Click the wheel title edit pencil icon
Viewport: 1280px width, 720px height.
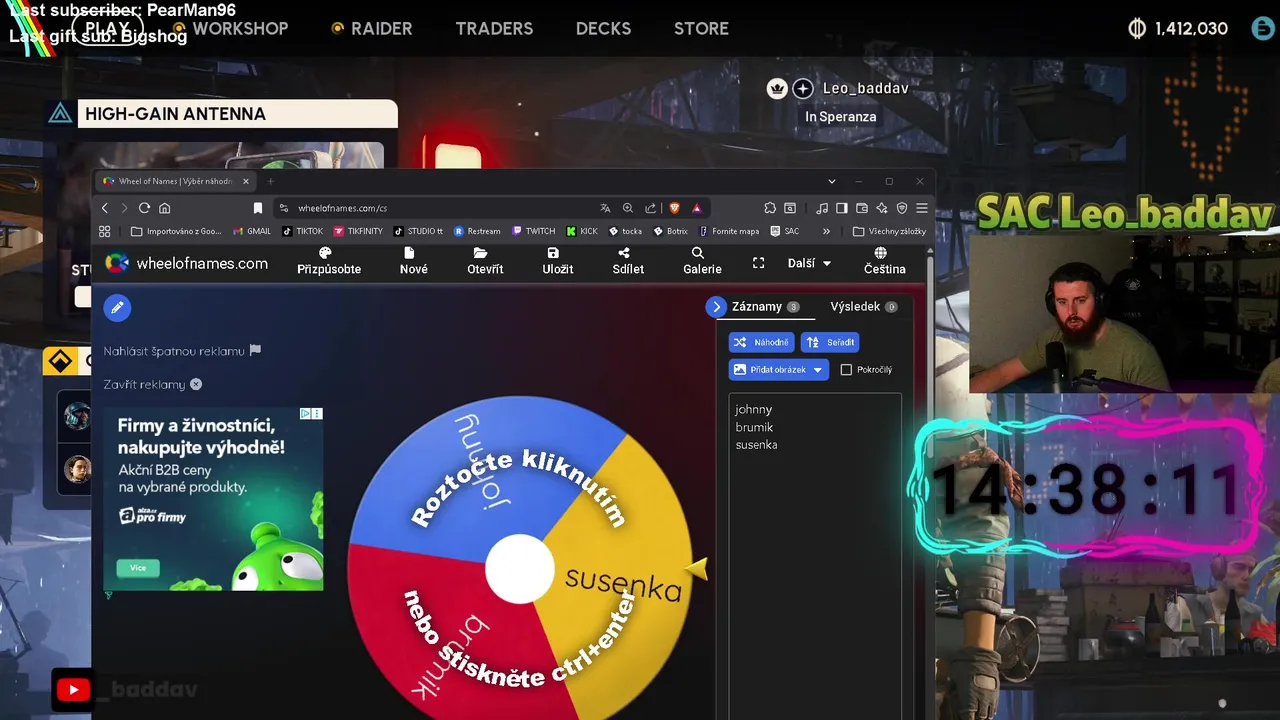[x=117, y=307]
